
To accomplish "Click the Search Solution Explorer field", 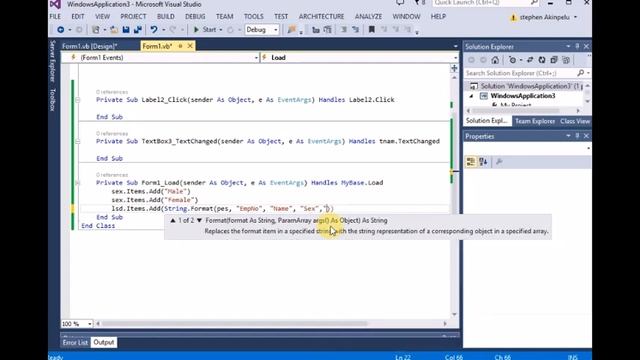I will 520,73.
